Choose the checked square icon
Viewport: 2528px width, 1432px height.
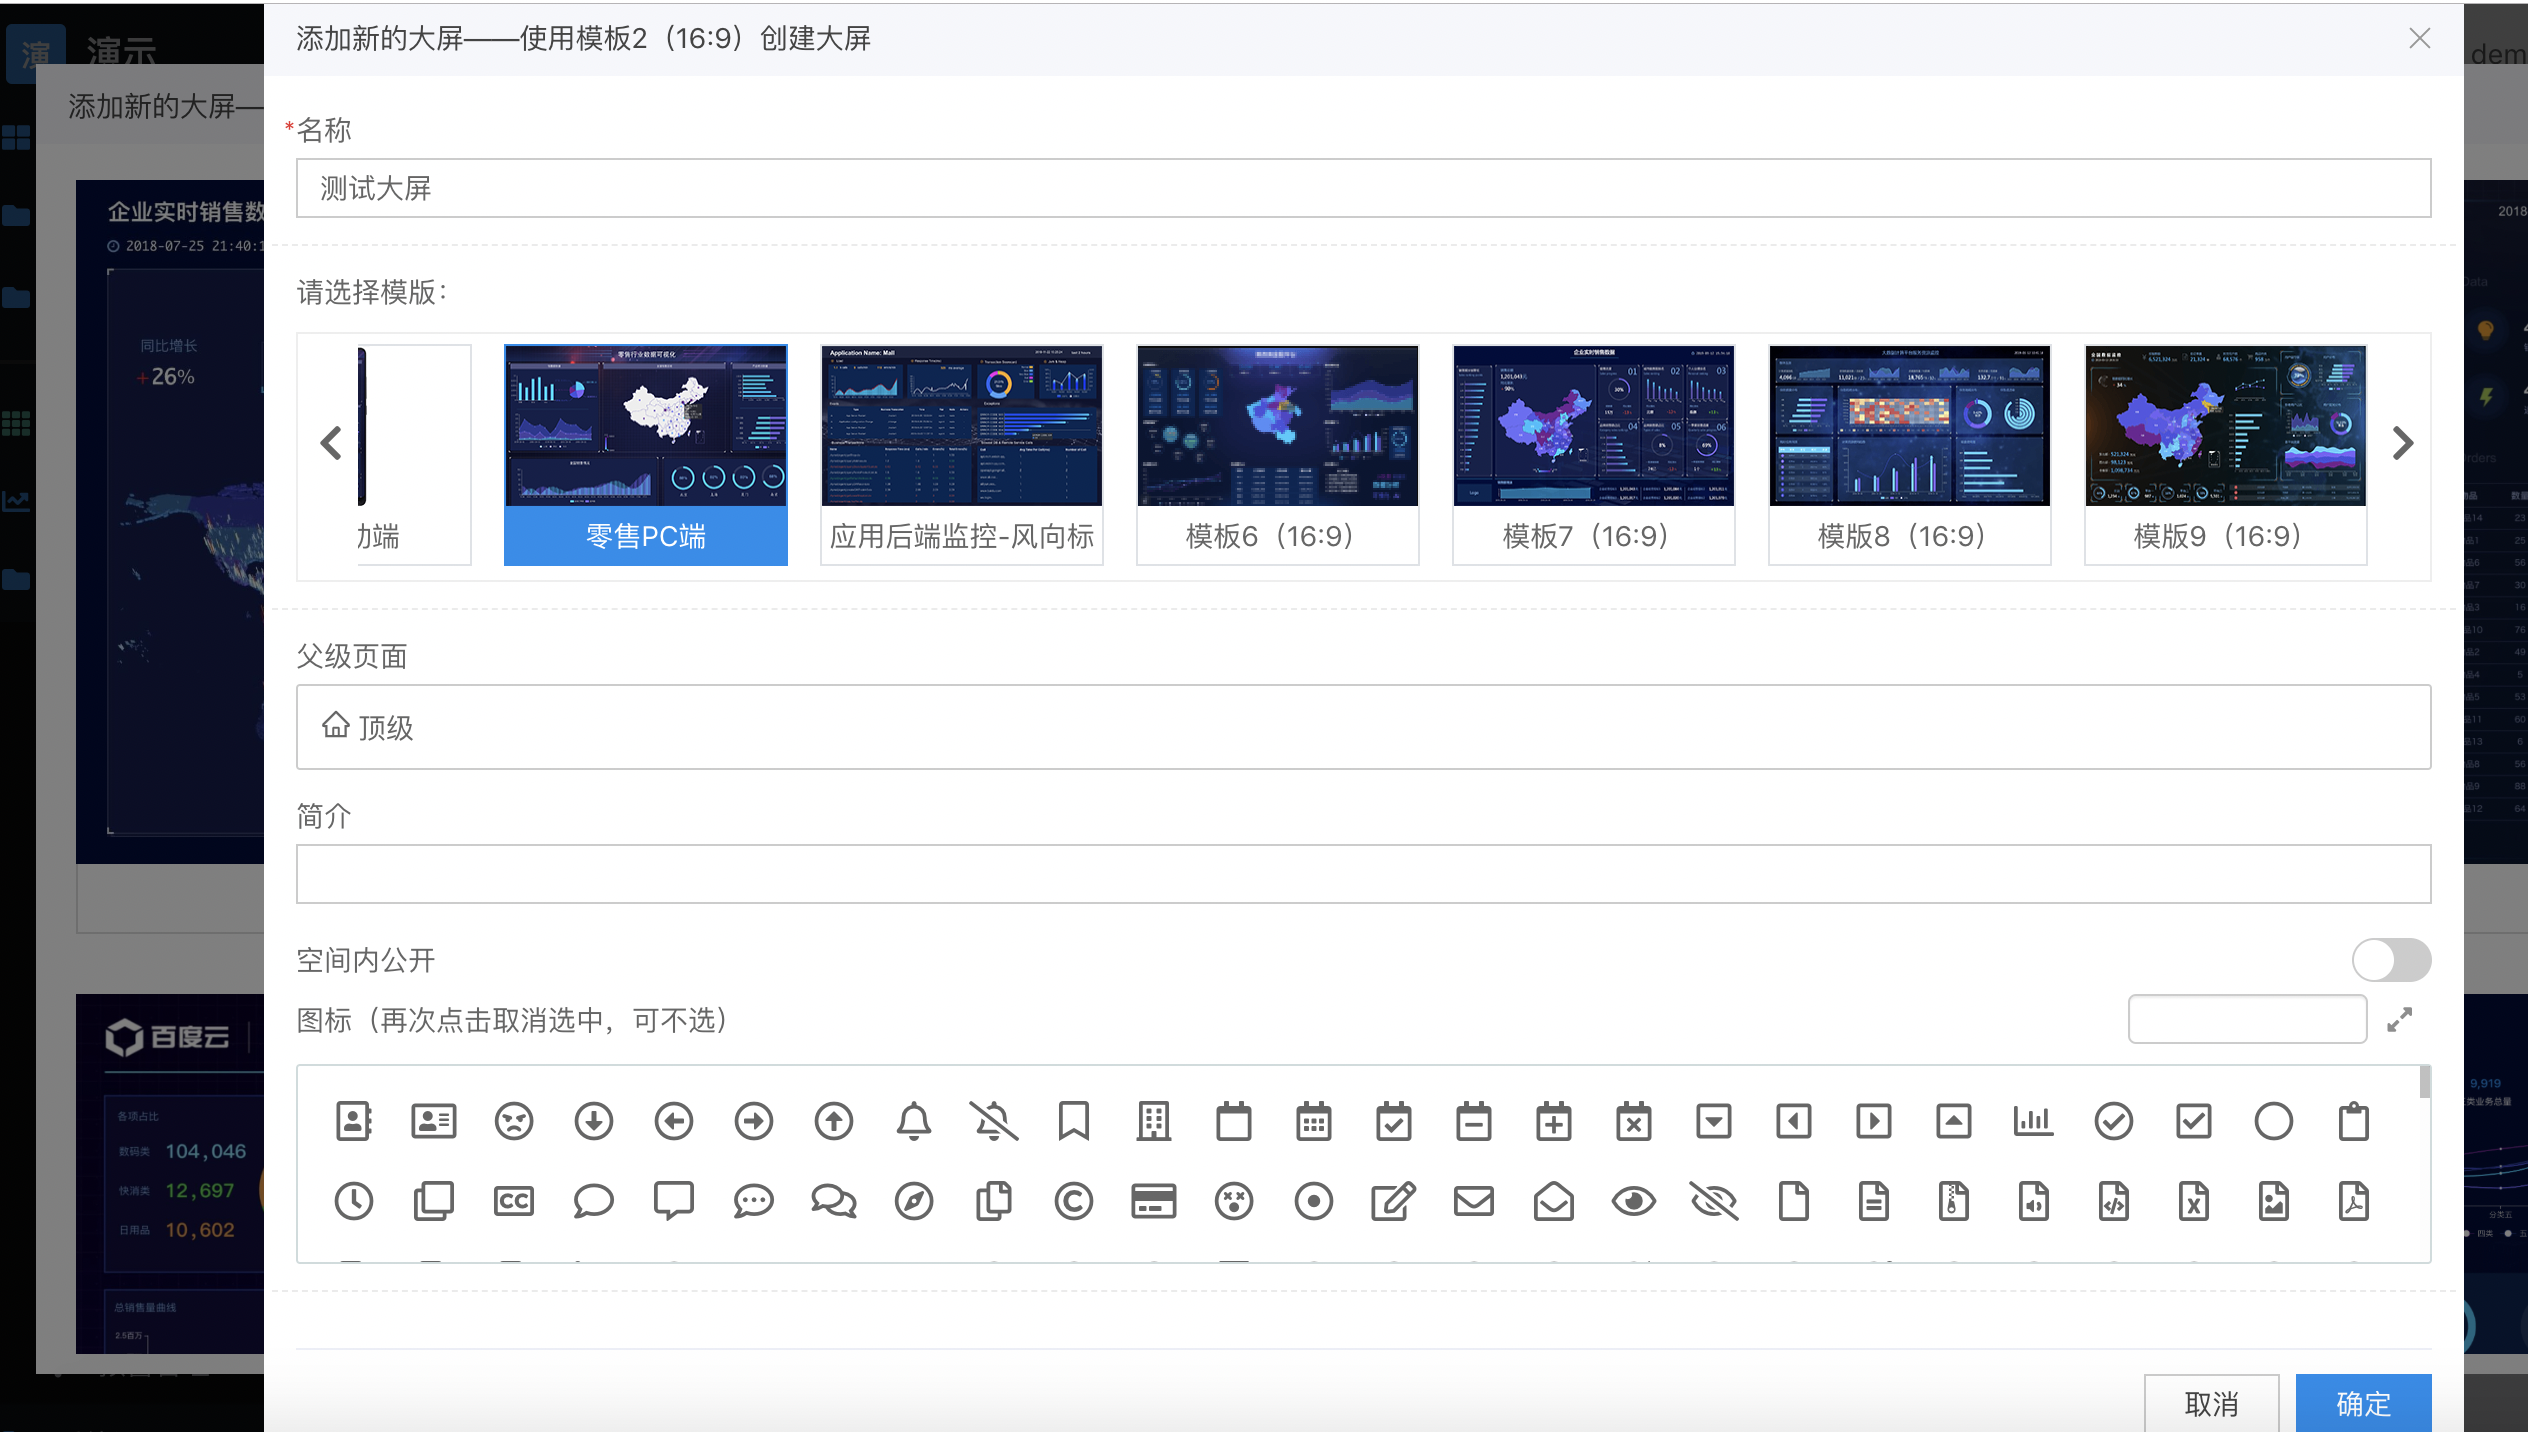coord(2194,1121)
